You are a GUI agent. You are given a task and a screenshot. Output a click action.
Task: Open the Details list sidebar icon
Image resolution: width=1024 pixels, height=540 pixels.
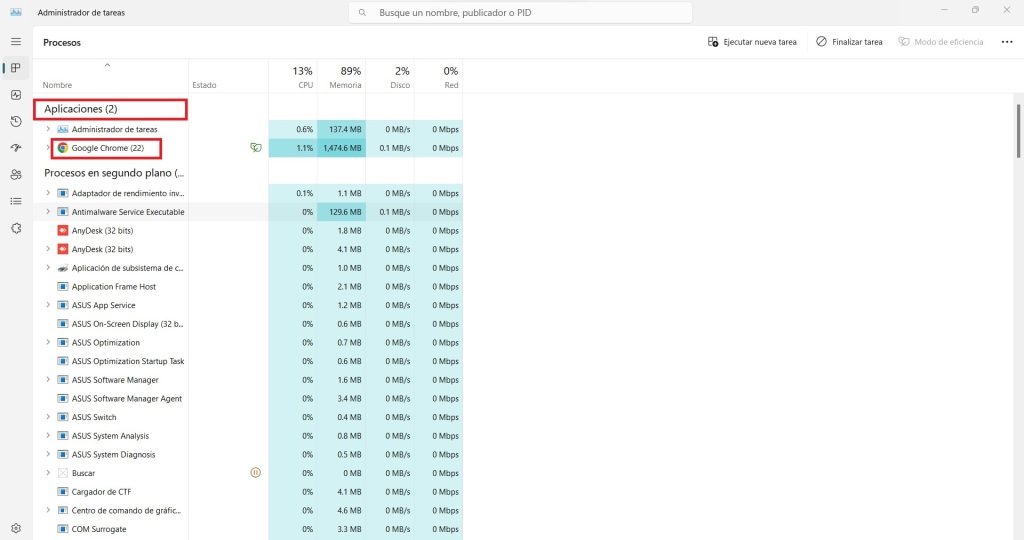coord(16,202)
